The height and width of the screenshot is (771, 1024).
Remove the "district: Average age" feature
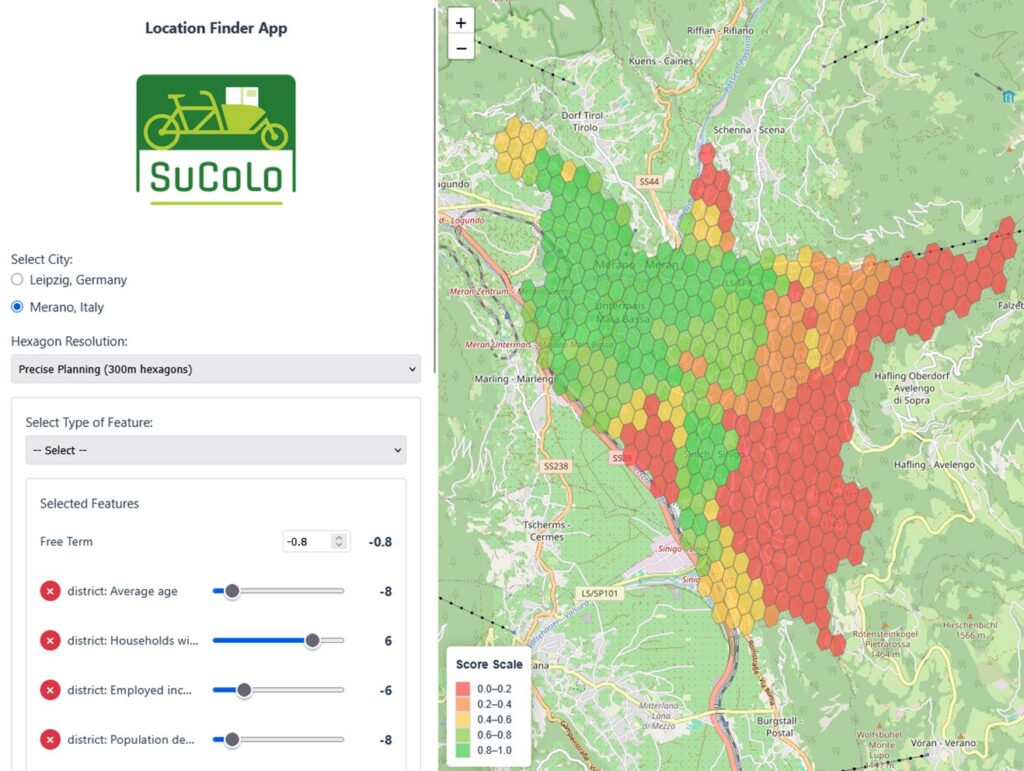pyautogui.click(x=50, y=590)
